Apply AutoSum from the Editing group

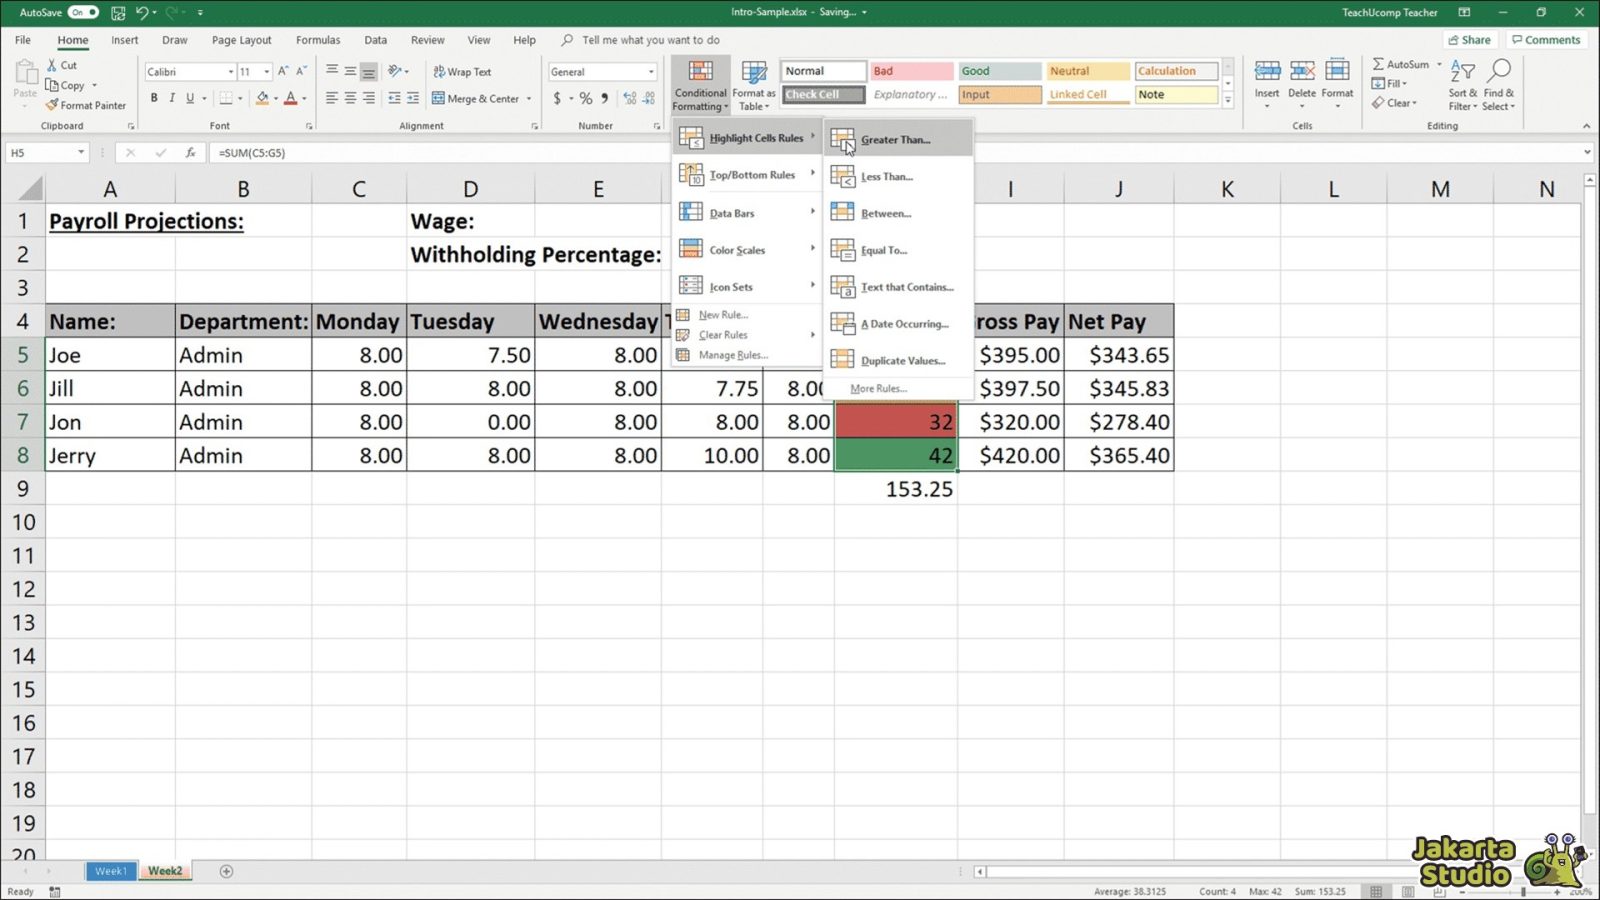(1403, 63)
